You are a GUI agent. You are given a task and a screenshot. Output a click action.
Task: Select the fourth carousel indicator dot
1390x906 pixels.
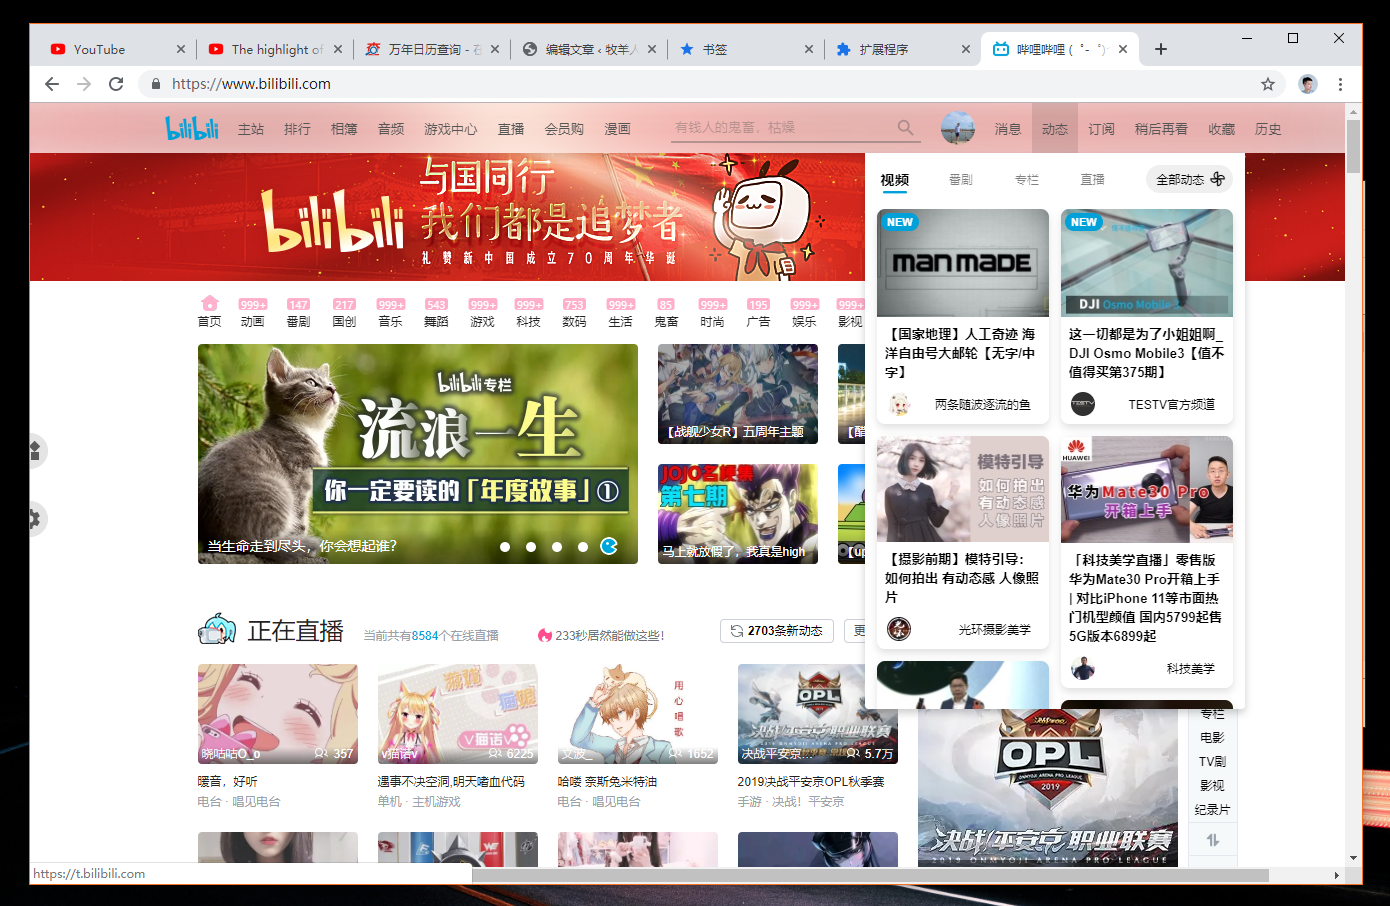click(x=583, y=547)
